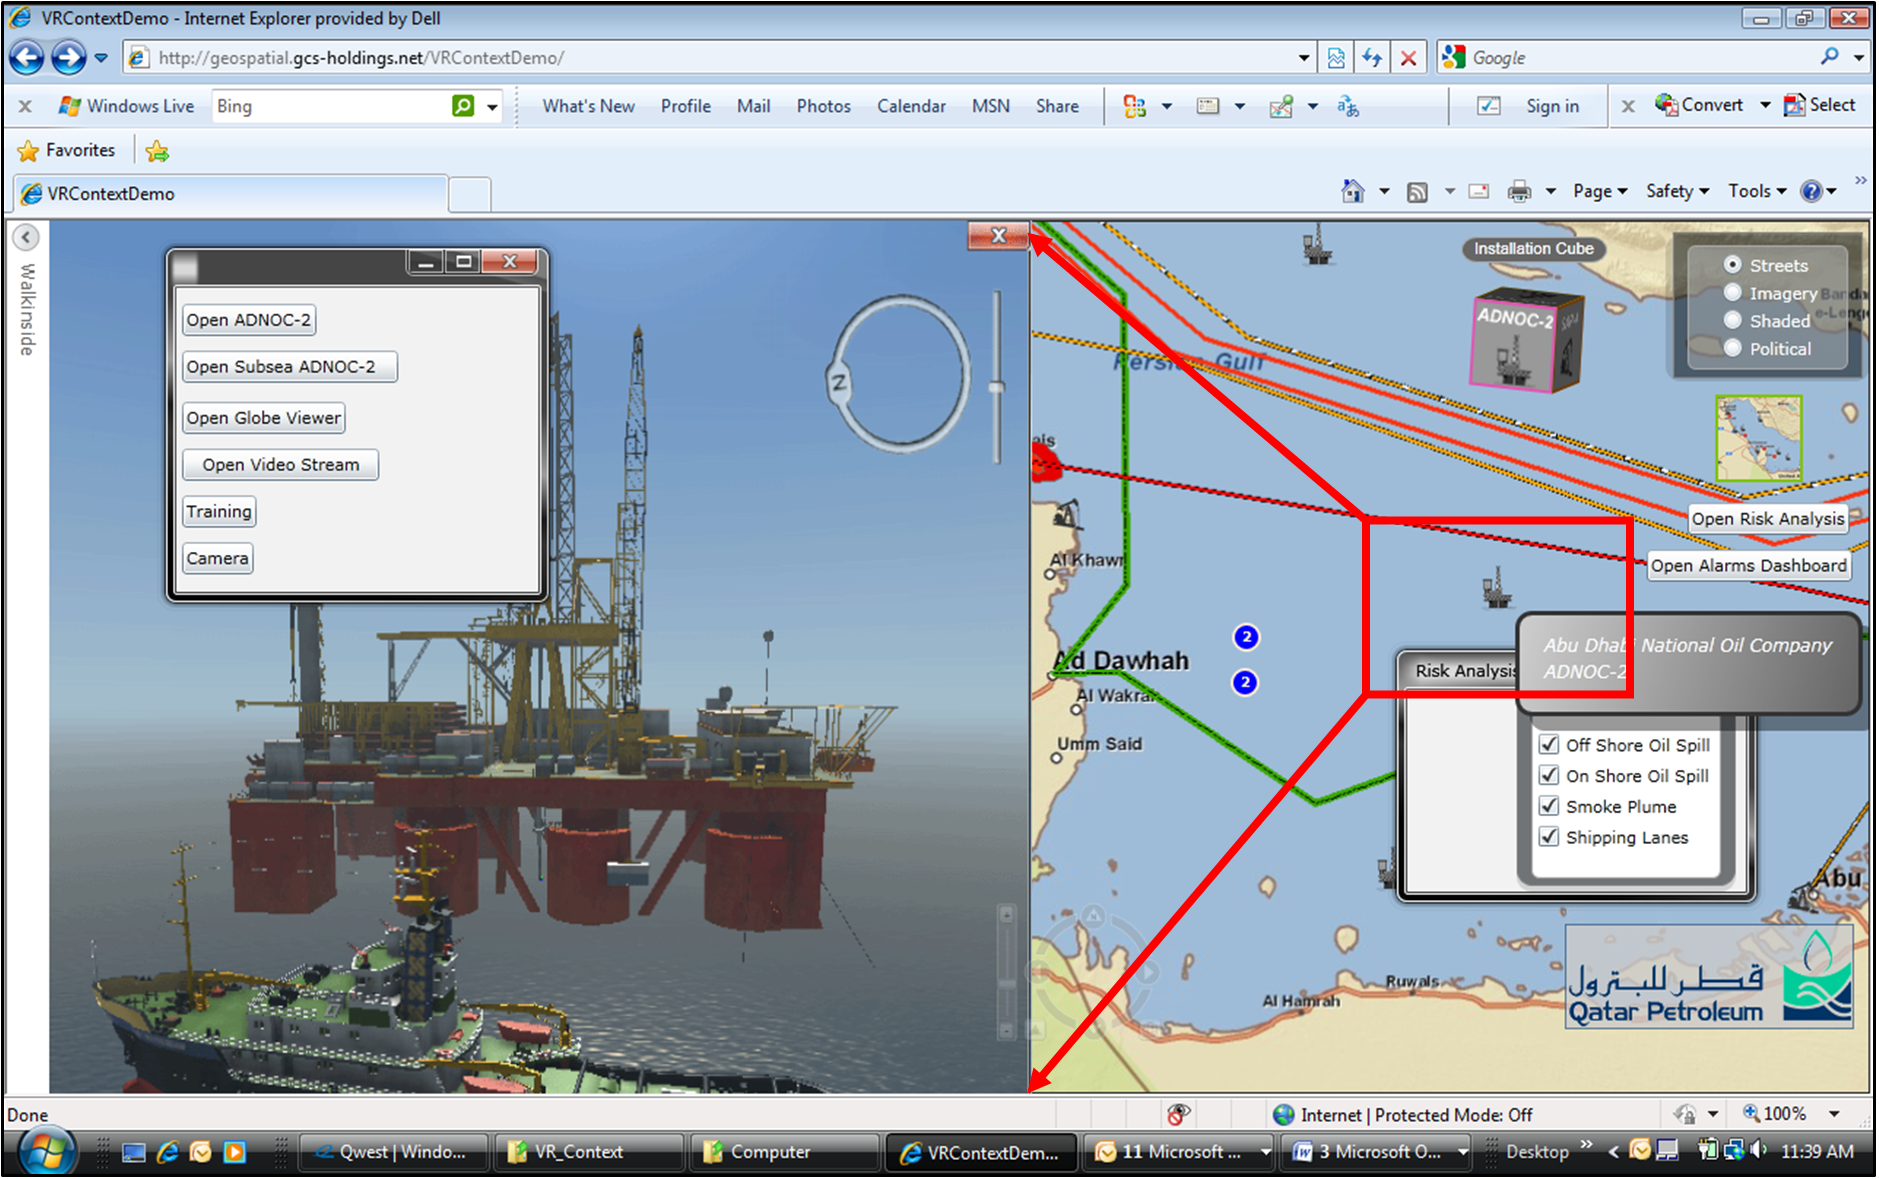The height and width of the screenshot is (1179, 1879).
Task: Click the compass ring navigation control
Action: click(900, 373)
